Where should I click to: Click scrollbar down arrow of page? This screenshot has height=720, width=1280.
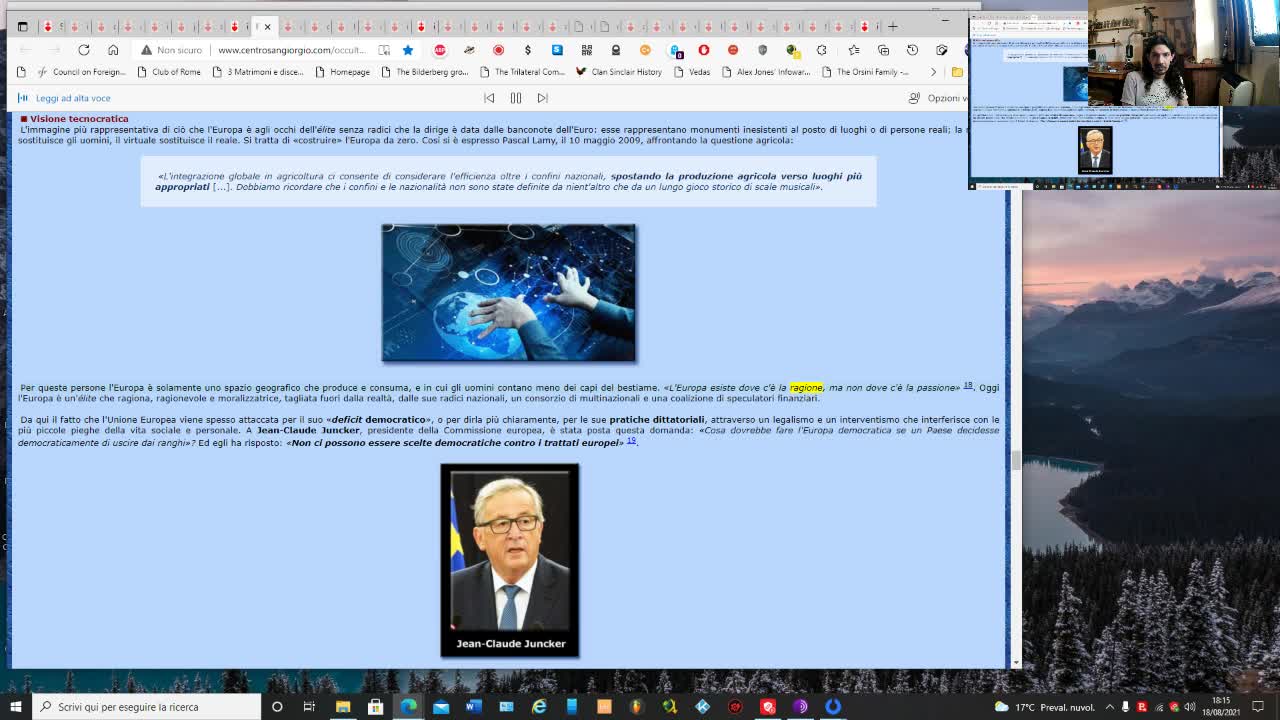(x=1016, y=662)
